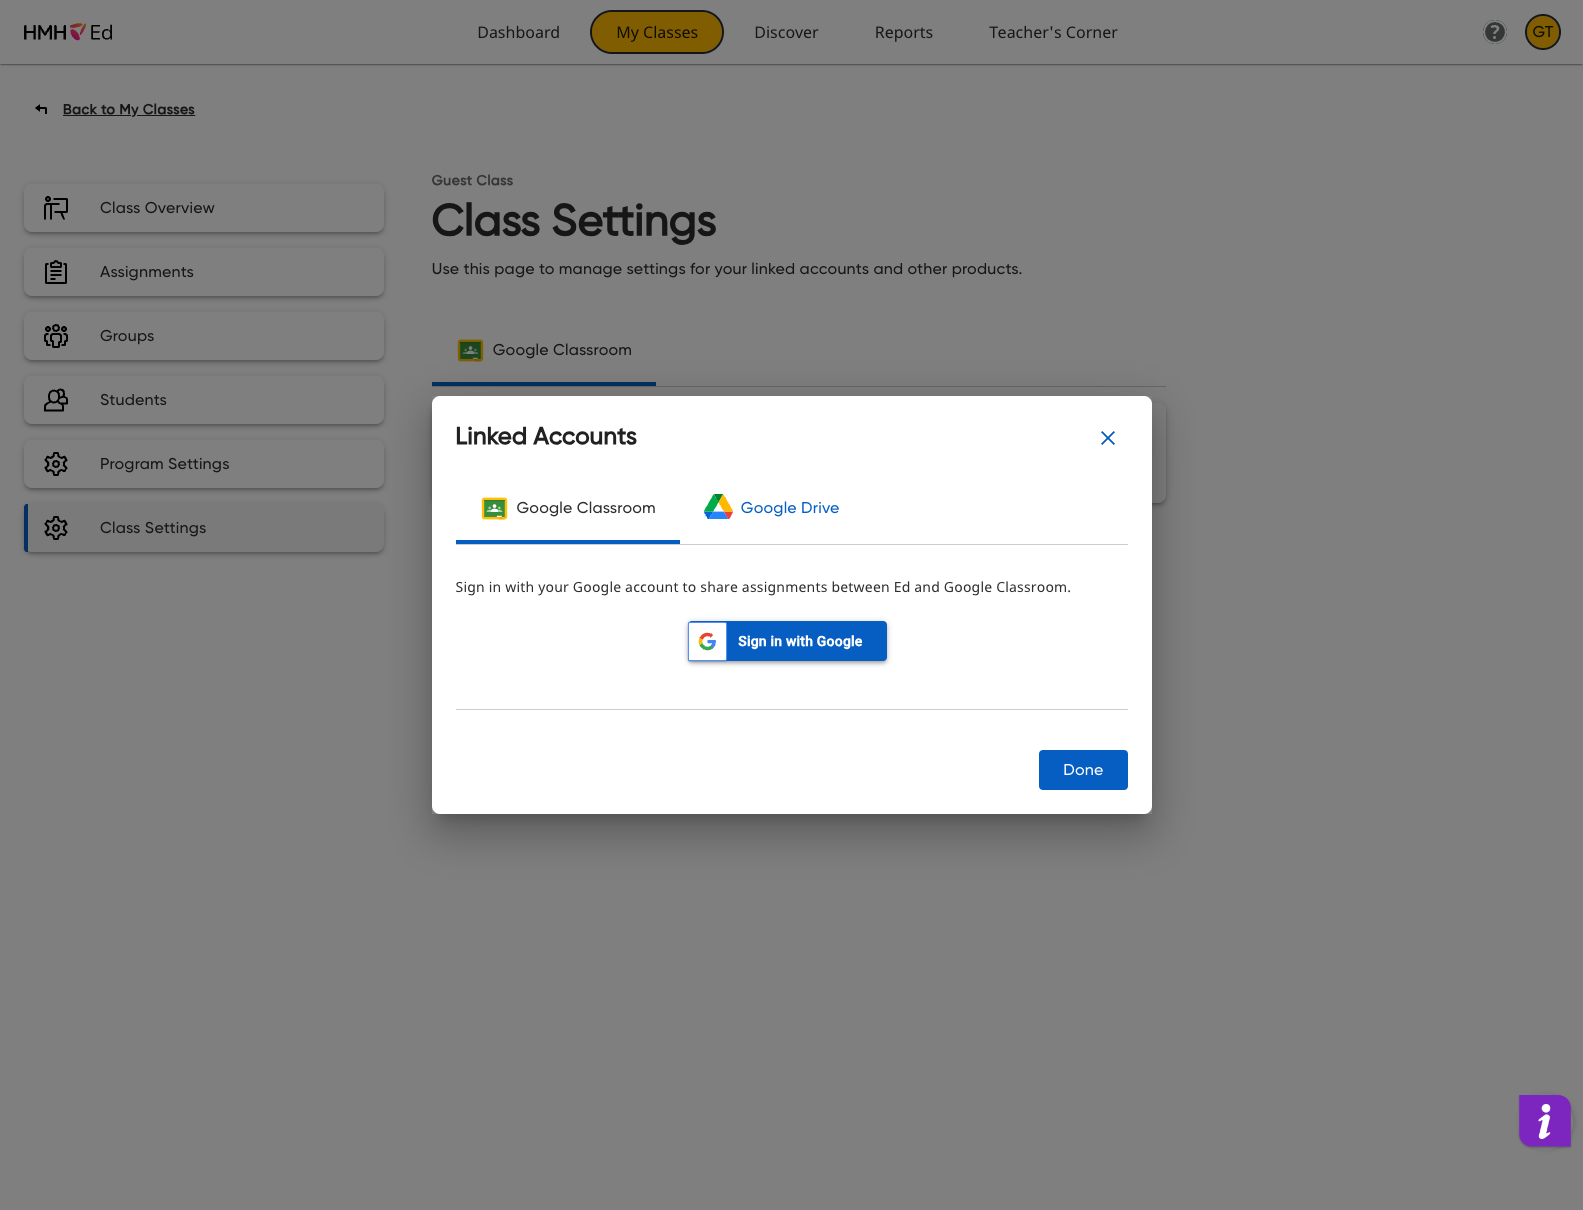The height and width of the screenshot is (1210, 1583).
Task: Click the Students icon in sidebar
Action: point(56,400)
